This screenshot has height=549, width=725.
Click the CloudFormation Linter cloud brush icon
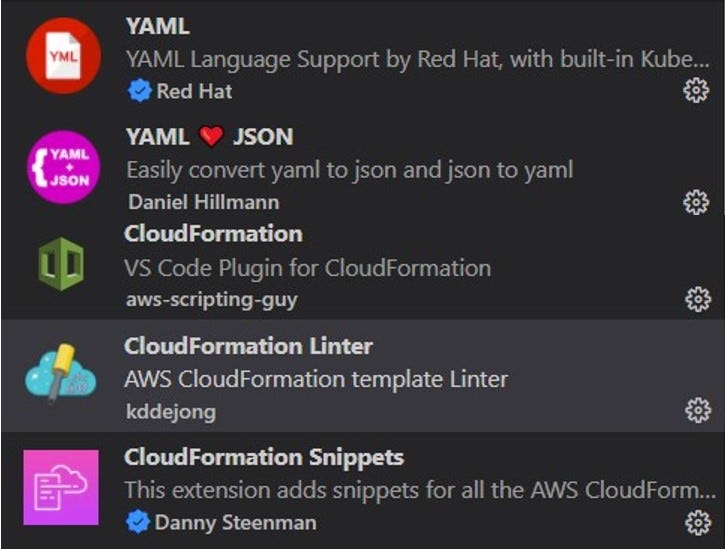[61, 374]
